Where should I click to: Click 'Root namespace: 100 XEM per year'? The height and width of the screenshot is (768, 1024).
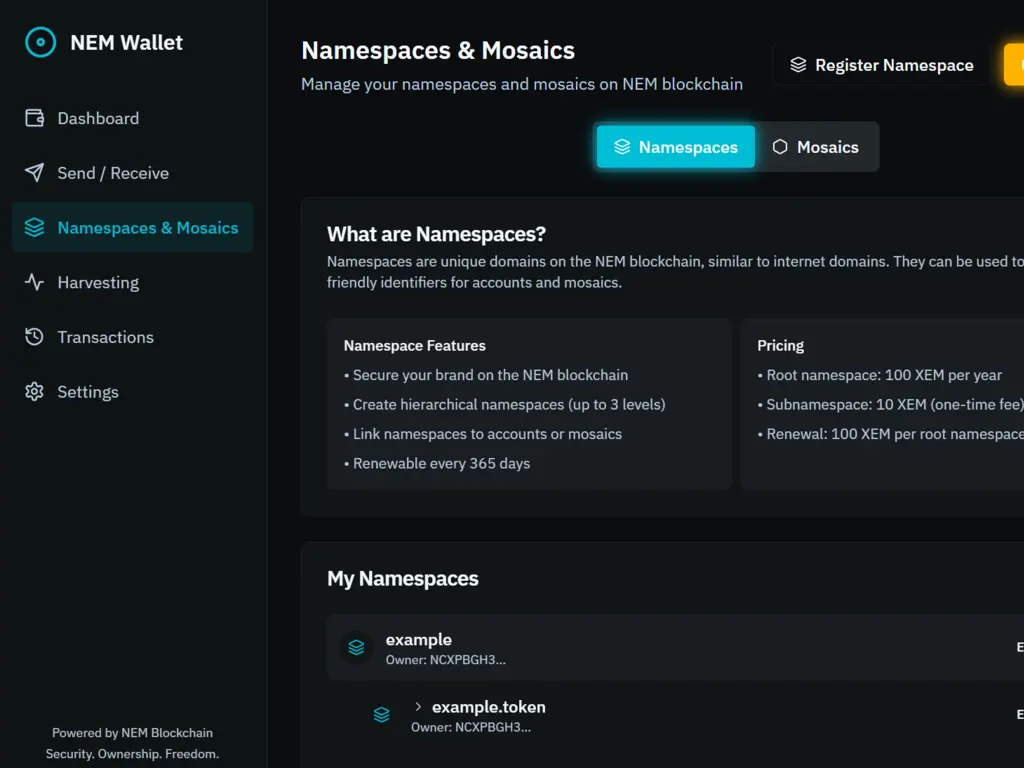pyautogui.click(x=879, y=375)
